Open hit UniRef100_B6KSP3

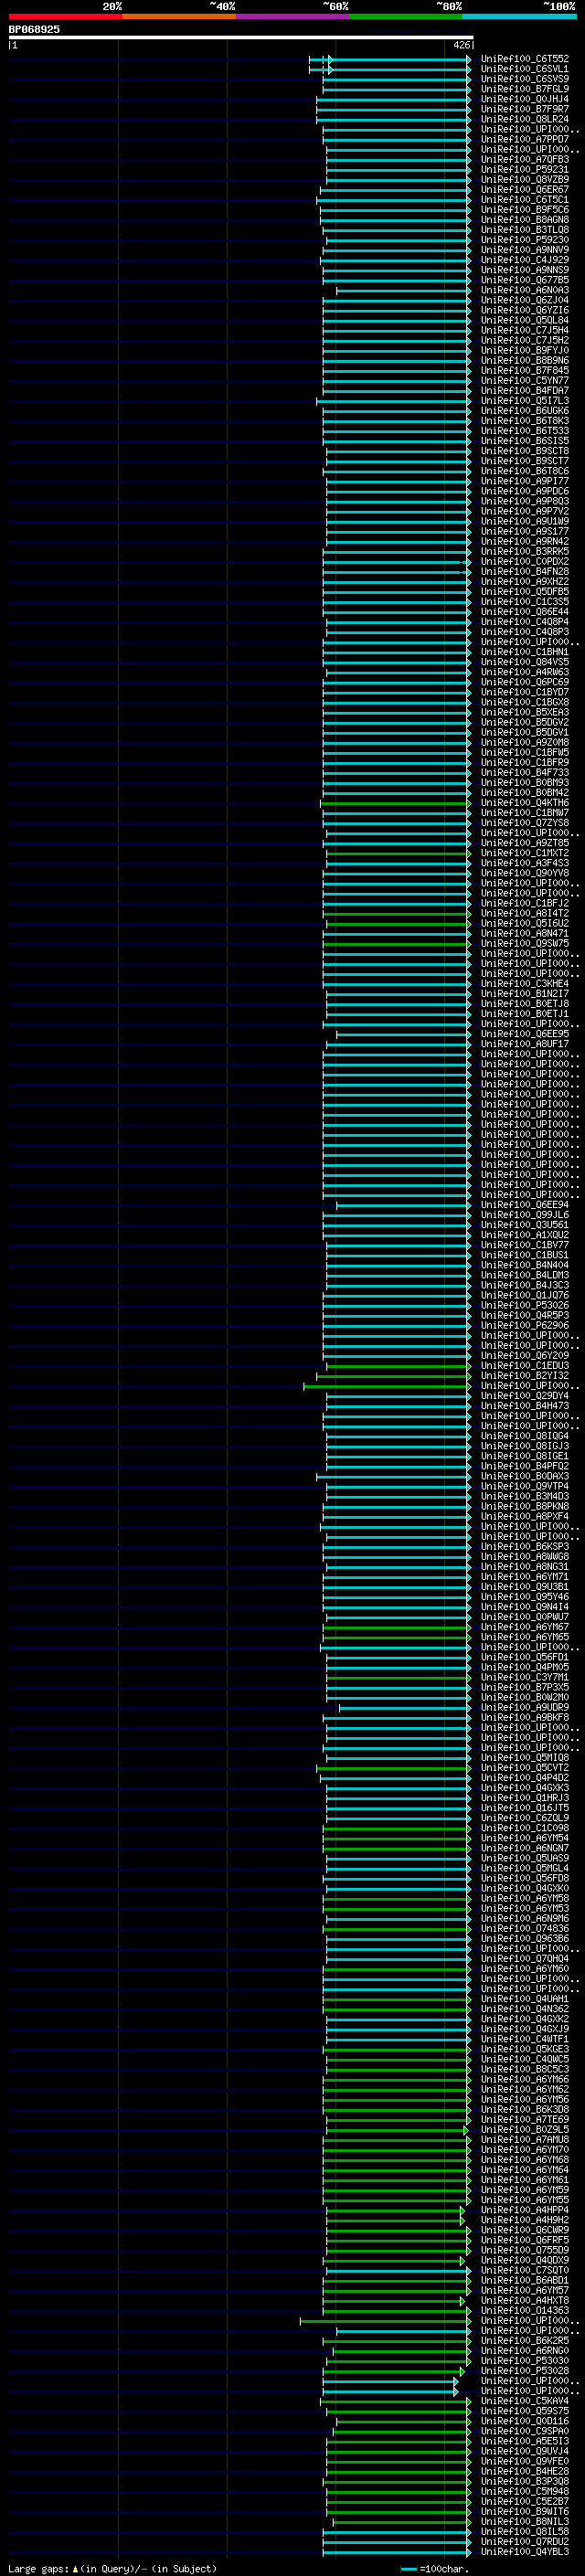pos(525,1547)
